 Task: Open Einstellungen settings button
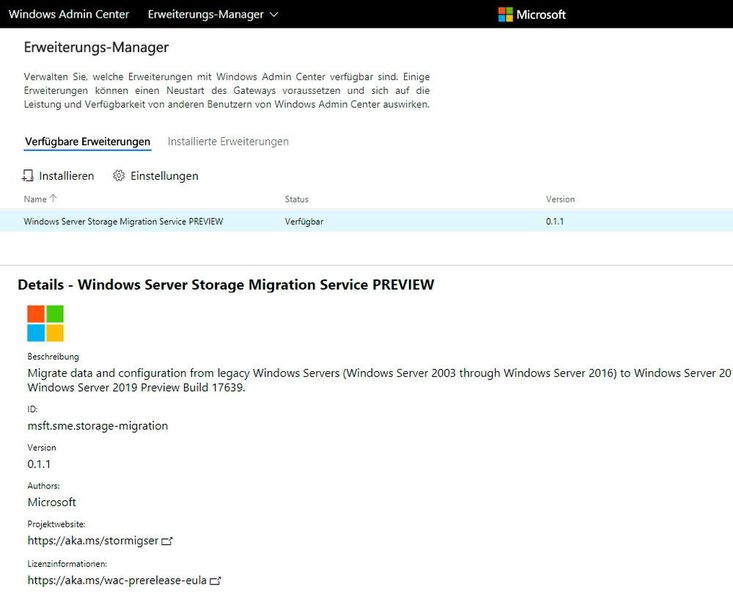pos(156,176)
